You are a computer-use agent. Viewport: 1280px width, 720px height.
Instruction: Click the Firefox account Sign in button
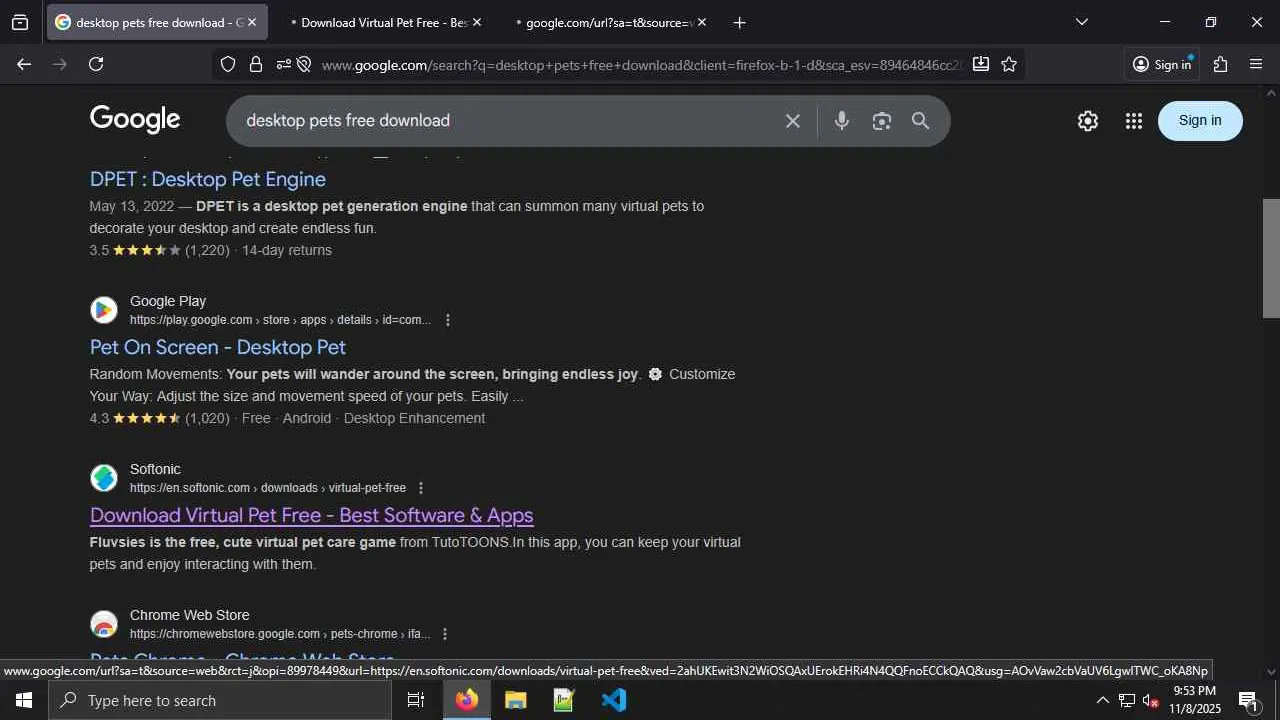coord(1162,64)
